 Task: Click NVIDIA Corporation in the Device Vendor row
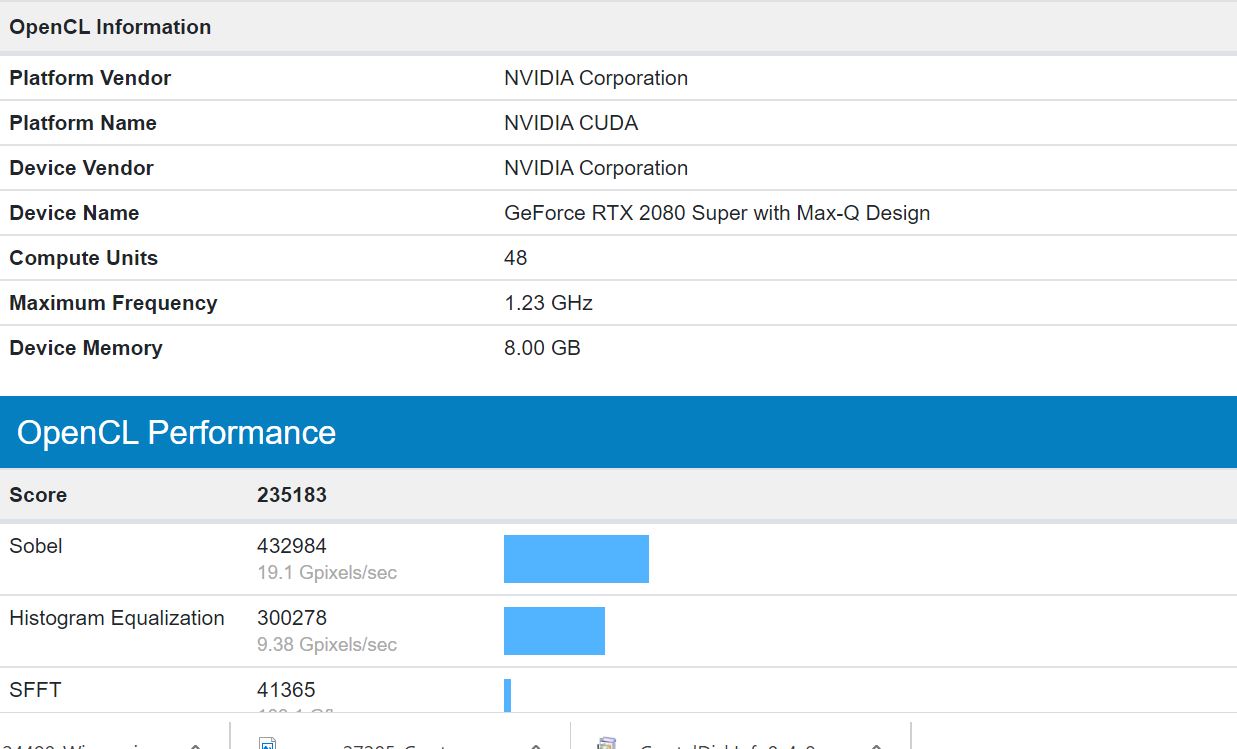pos(596,168)
